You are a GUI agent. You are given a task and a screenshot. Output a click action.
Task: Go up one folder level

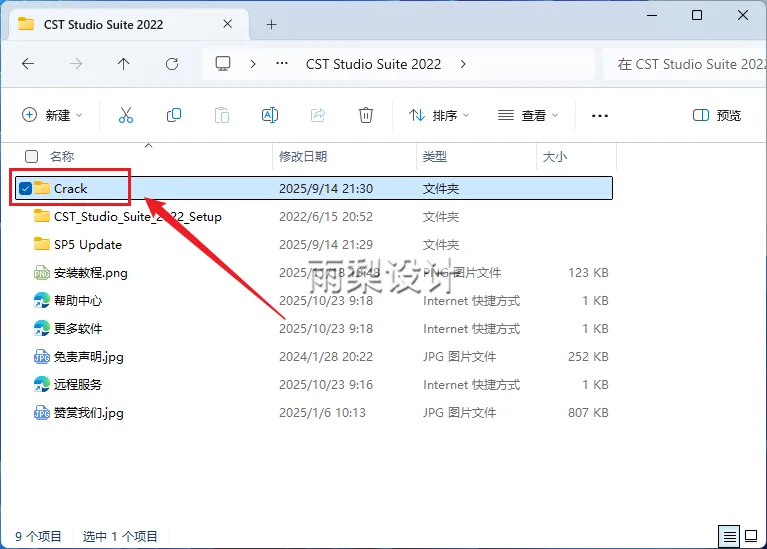[123, 64]
